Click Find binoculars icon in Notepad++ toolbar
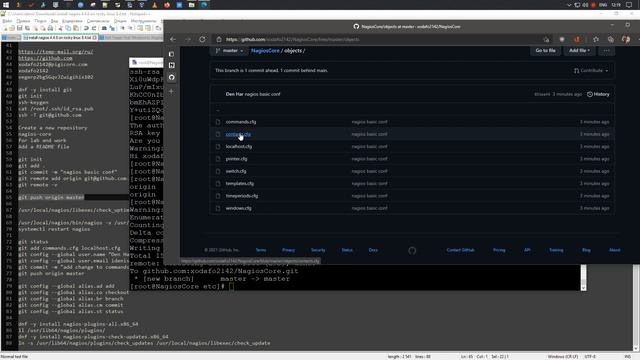The width and height of the screenshot is (640, 360). click(x=104, y=28)
